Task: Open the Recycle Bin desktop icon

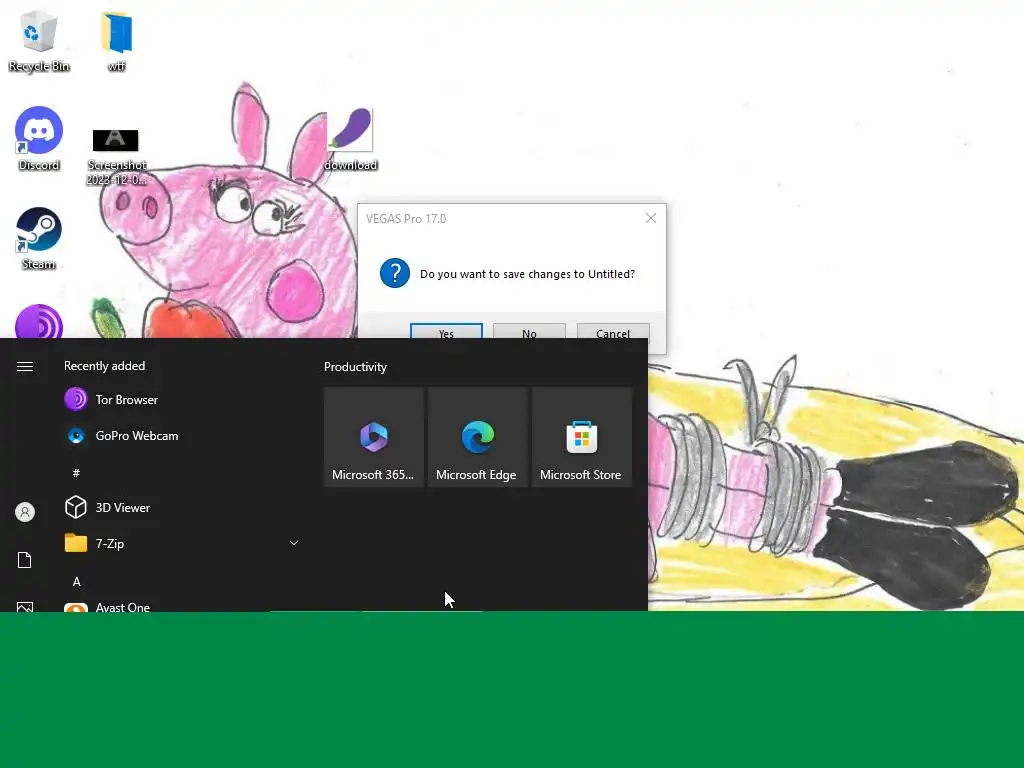Action: [x=39, y=40]
